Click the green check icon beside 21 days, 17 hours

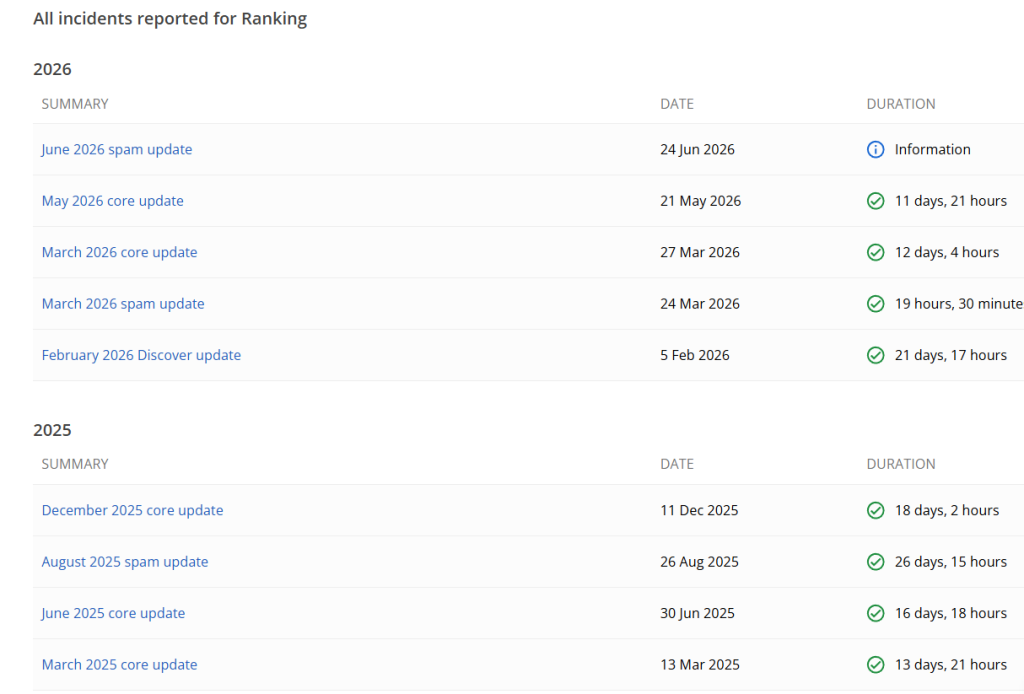click(875, 355)
